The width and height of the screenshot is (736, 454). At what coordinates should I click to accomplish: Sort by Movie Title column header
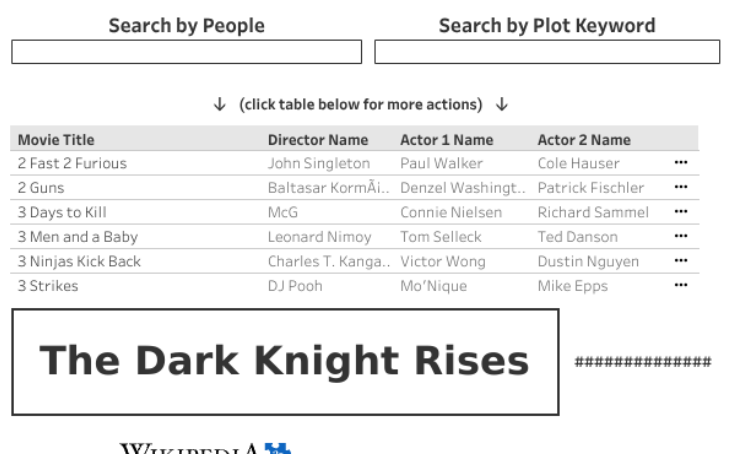[x=56, y=140]
